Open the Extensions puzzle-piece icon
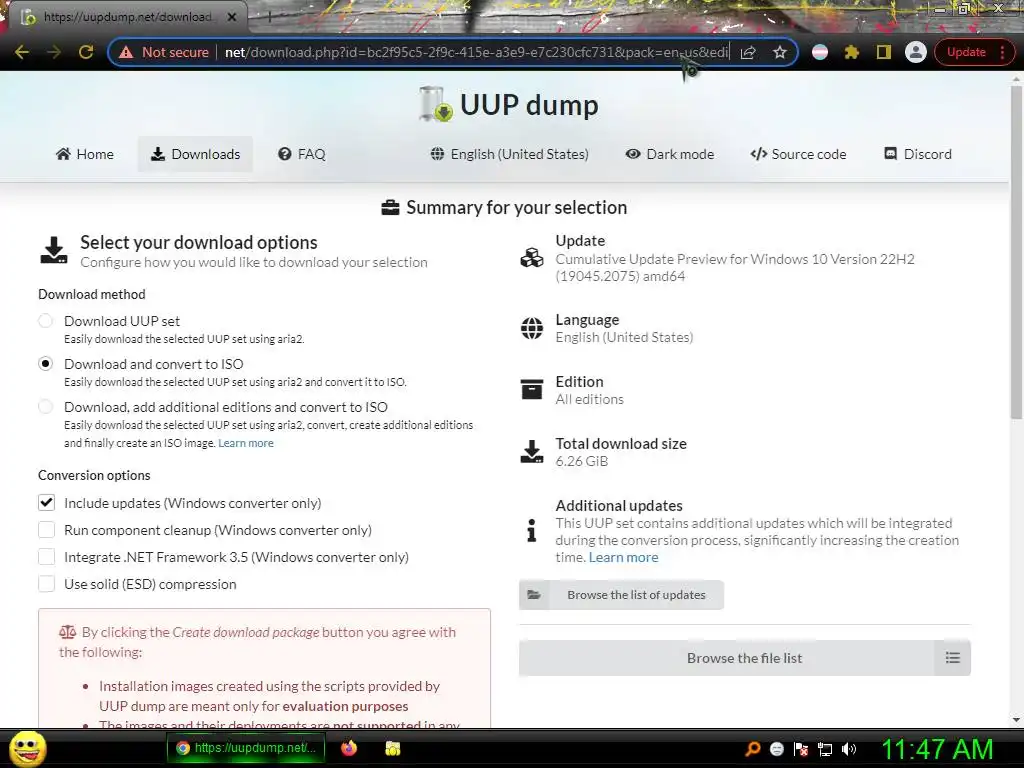The image size is (1024, 768). coord(852,52)
